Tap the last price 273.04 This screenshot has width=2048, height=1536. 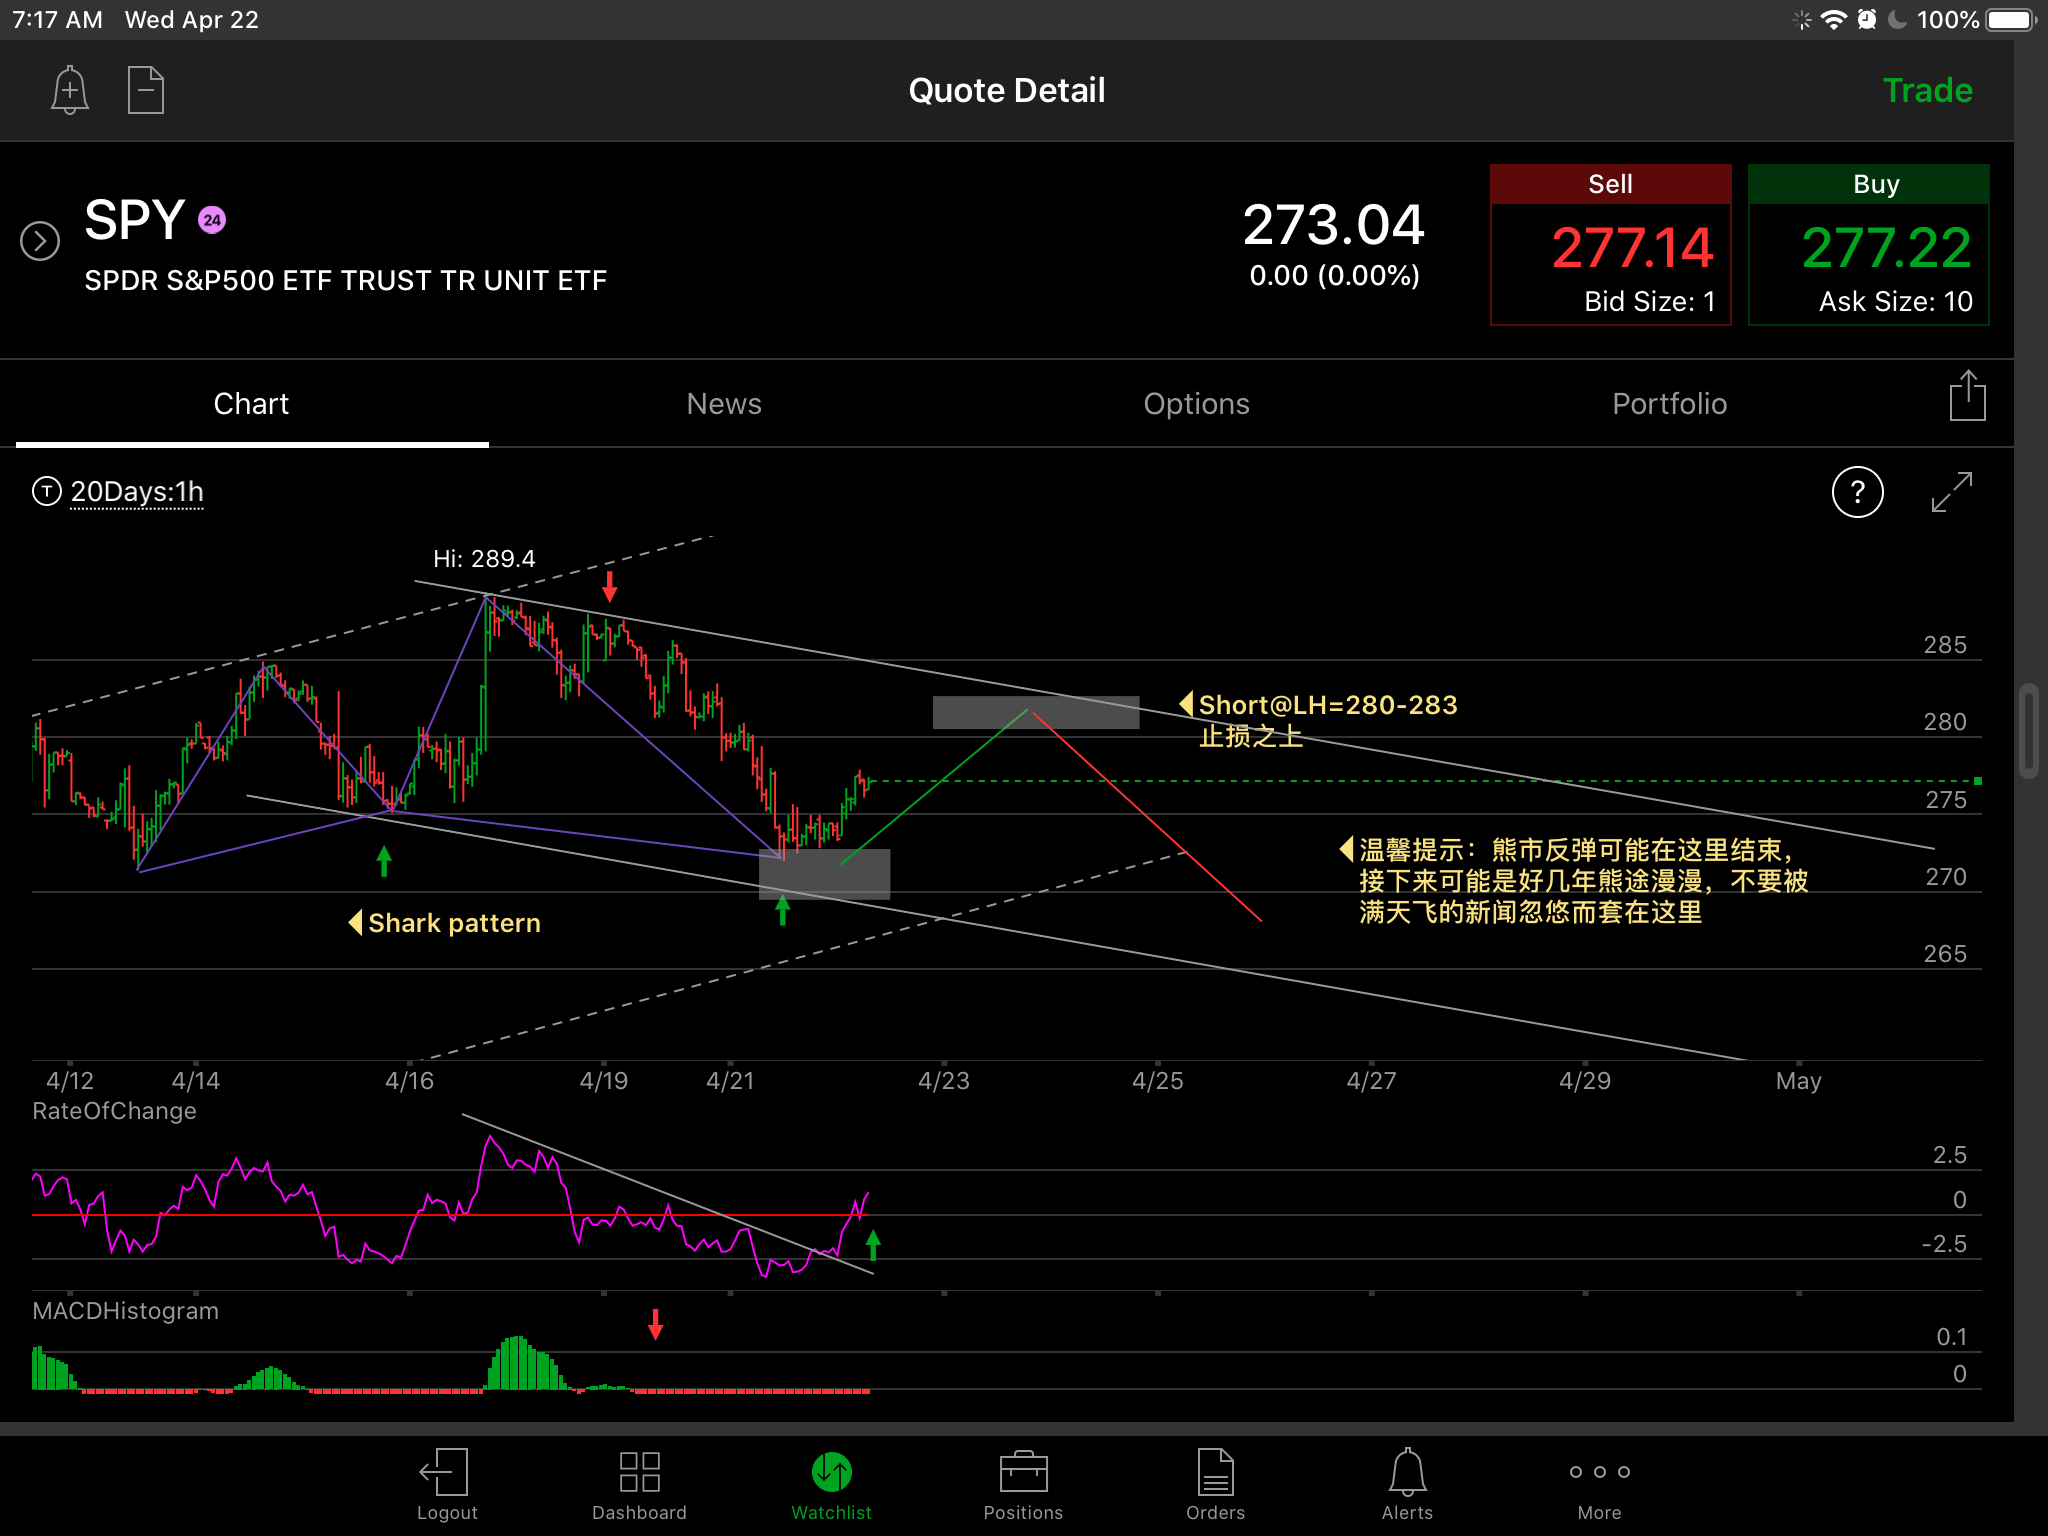click(x=1333, y=224)
